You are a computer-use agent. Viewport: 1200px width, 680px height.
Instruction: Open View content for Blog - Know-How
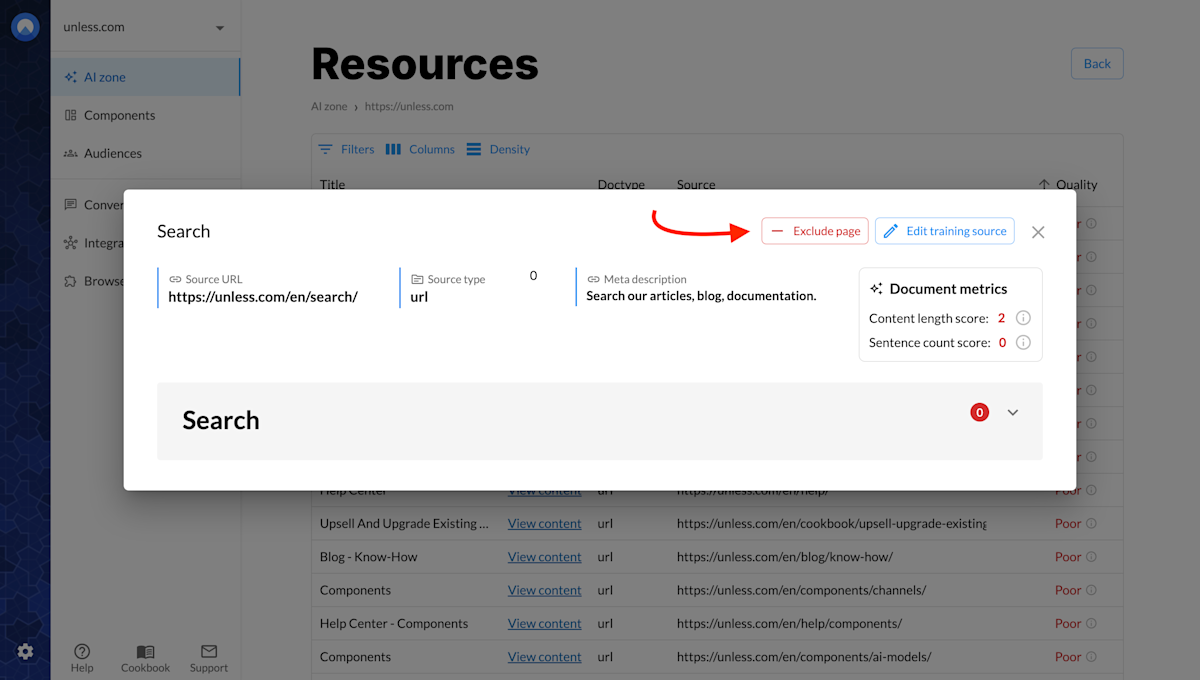[544, 556]
